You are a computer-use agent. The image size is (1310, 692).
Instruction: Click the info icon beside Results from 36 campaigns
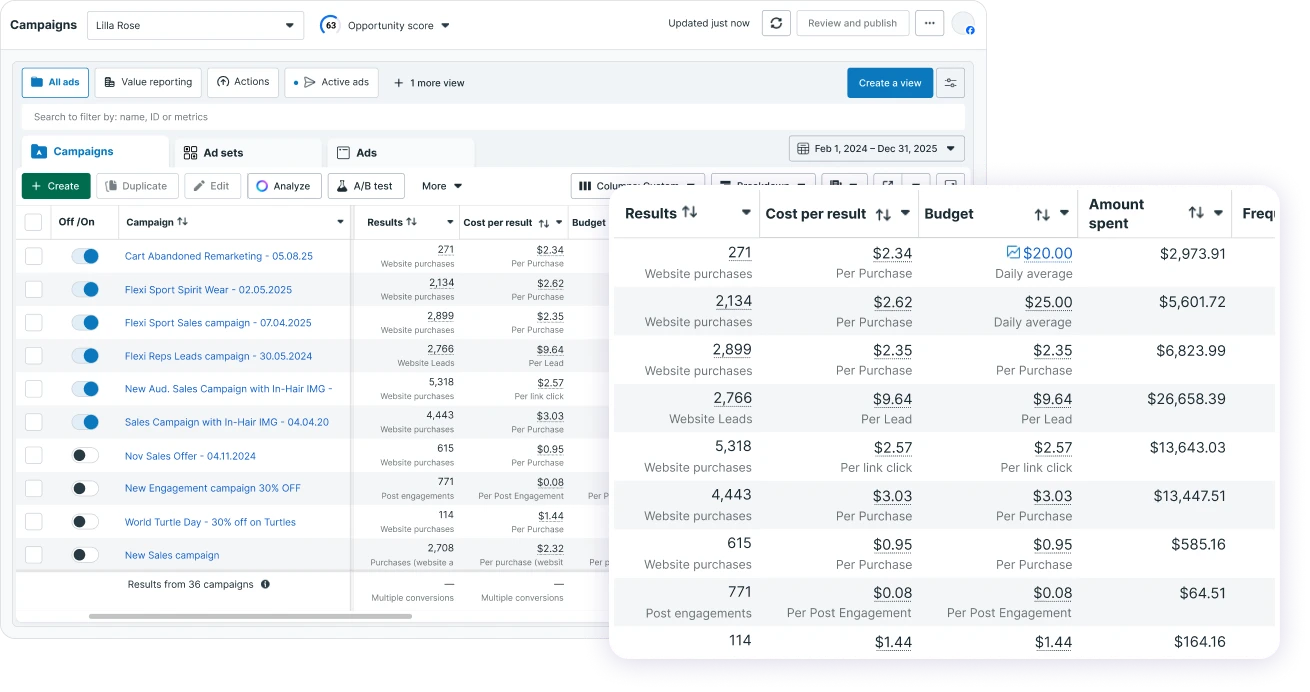click(265, 584)
